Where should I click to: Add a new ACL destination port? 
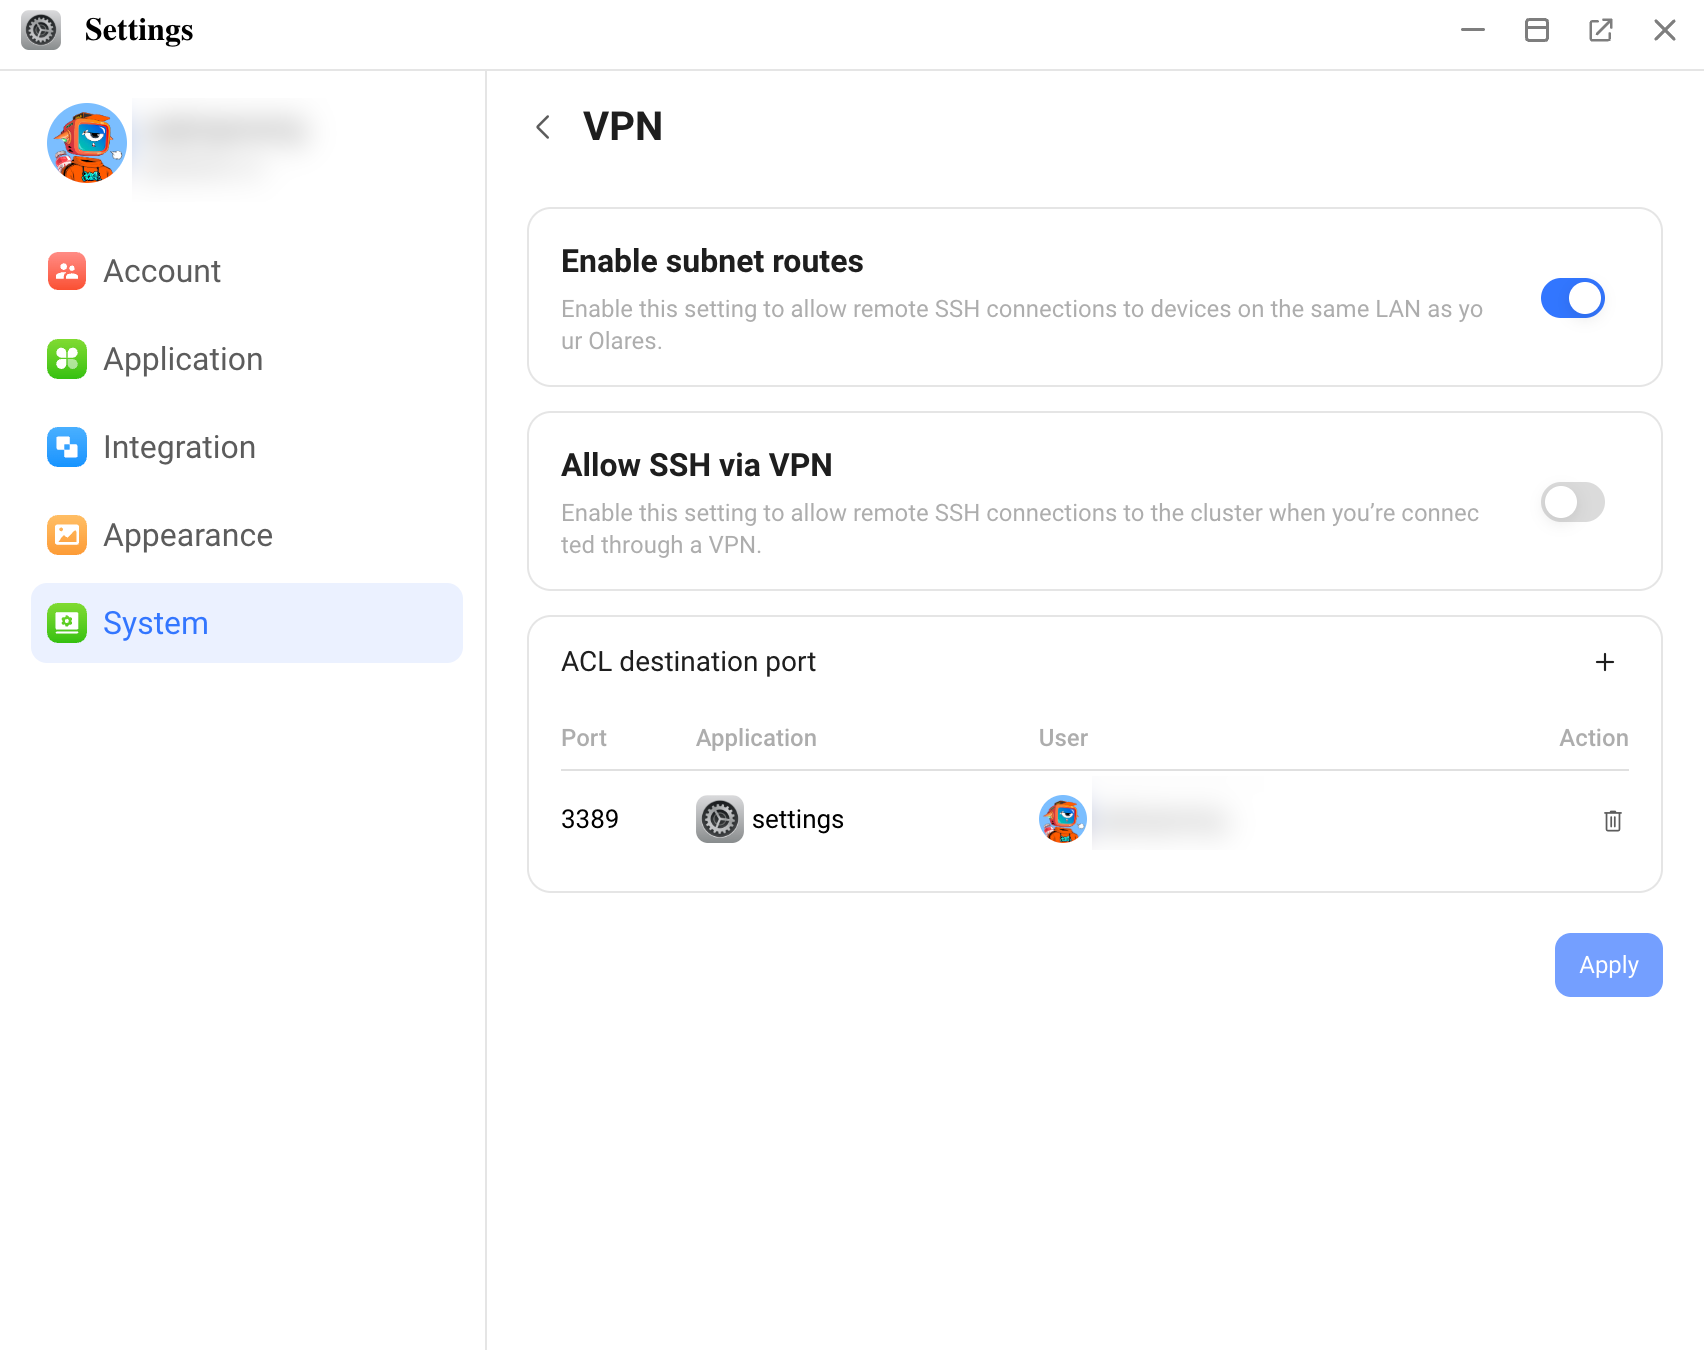pyautogui.click(x=1604, y=662)
